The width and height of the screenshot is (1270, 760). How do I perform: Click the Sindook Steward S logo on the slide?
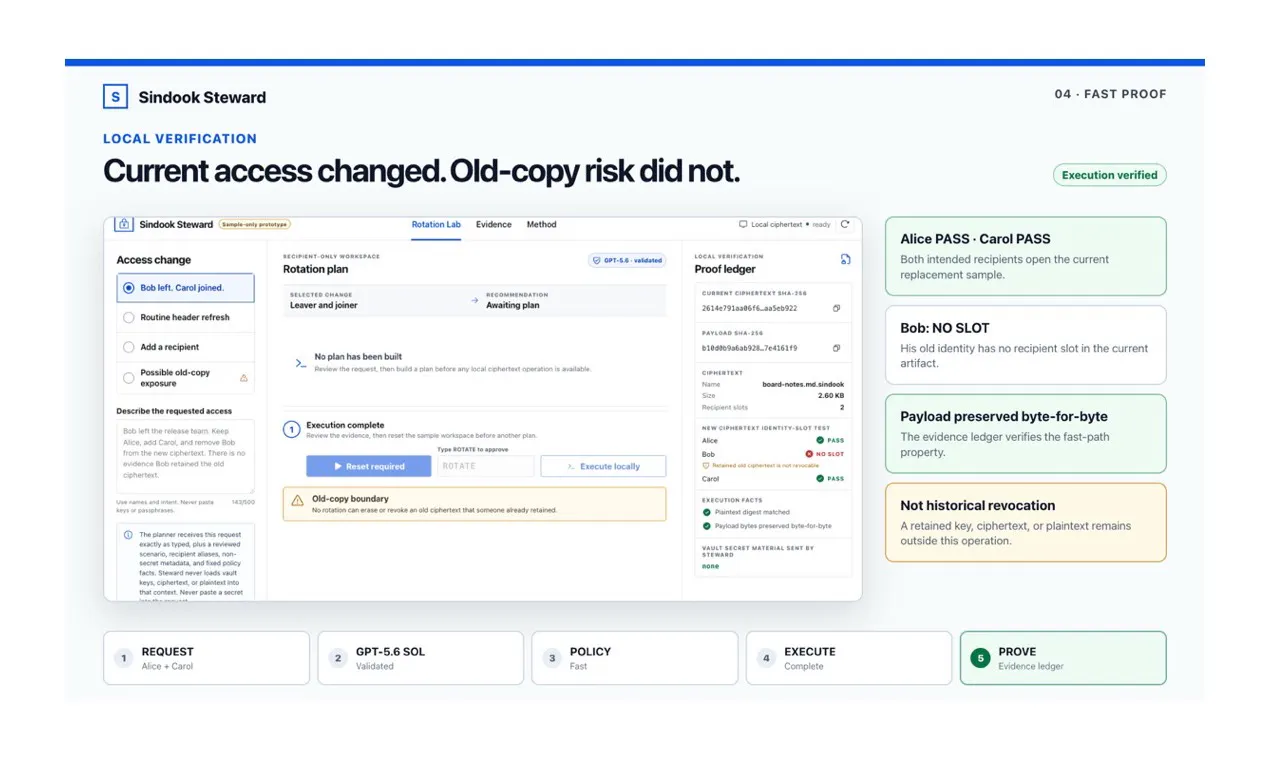(116, 97)
